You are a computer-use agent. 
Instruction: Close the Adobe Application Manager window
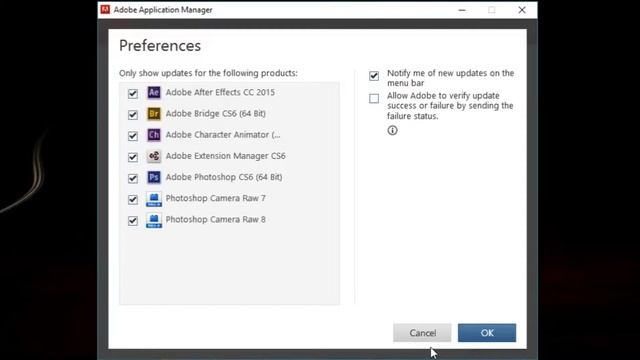pyautogui.click(x=522, y=10)
